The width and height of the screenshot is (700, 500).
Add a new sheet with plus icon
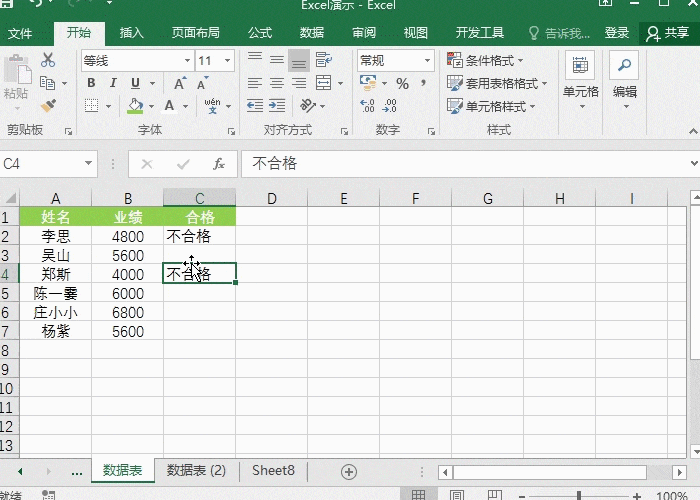(x=348, y=471)
